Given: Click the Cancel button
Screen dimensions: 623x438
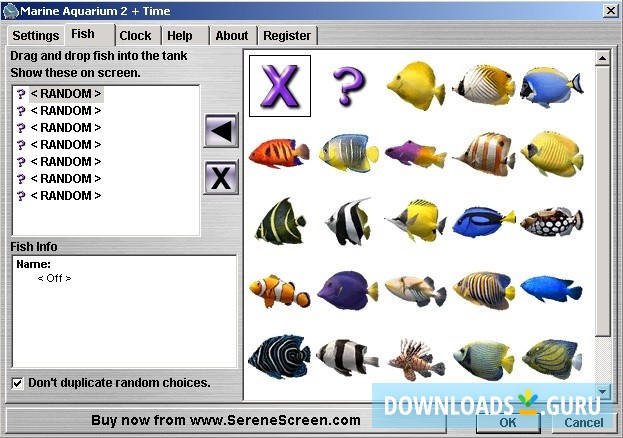Looking at the screenshot, I should click(584, 422).
